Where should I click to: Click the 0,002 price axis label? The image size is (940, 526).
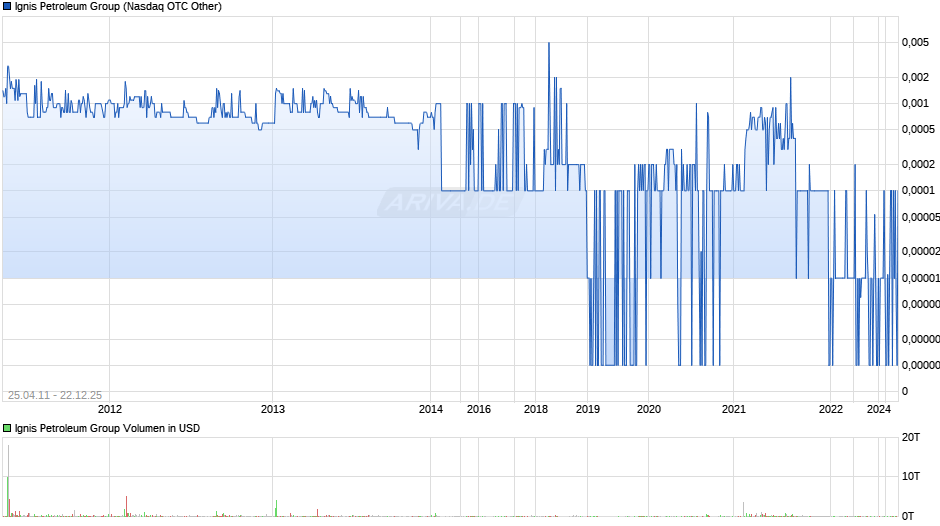tap(915, 77)
